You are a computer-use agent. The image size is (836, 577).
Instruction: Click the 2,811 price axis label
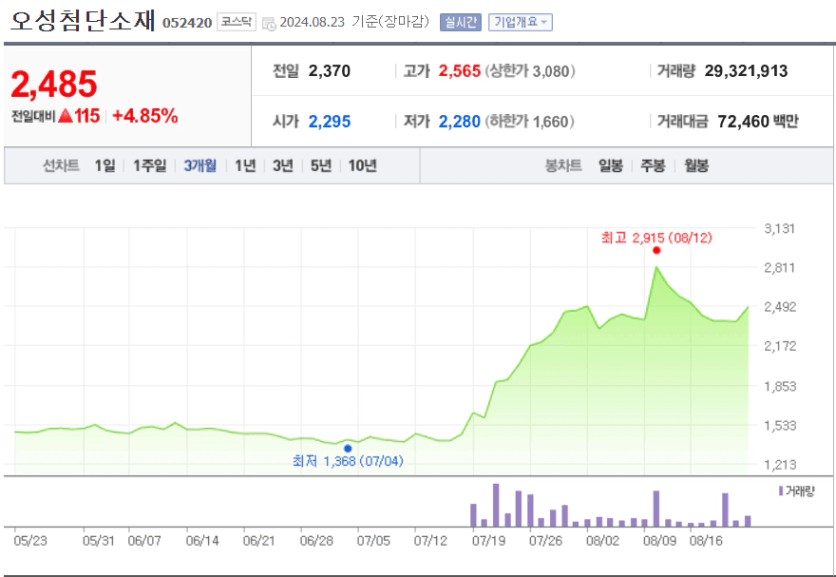click(x=779, y=268)
